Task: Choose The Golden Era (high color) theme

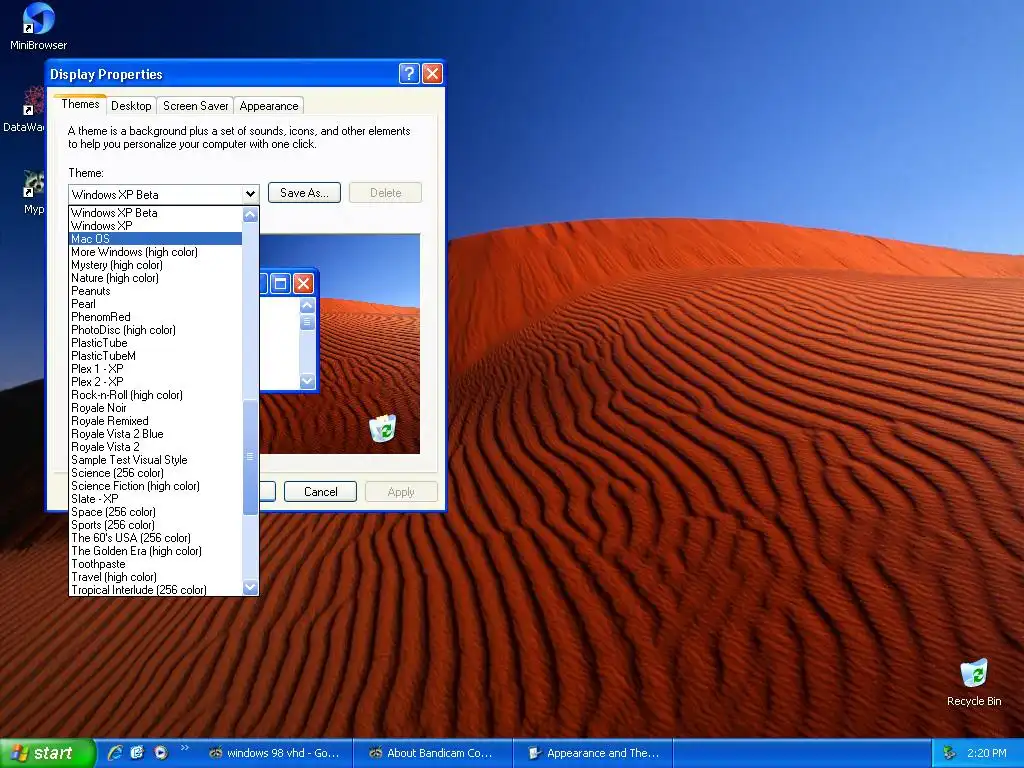Action: coord(155,551)
